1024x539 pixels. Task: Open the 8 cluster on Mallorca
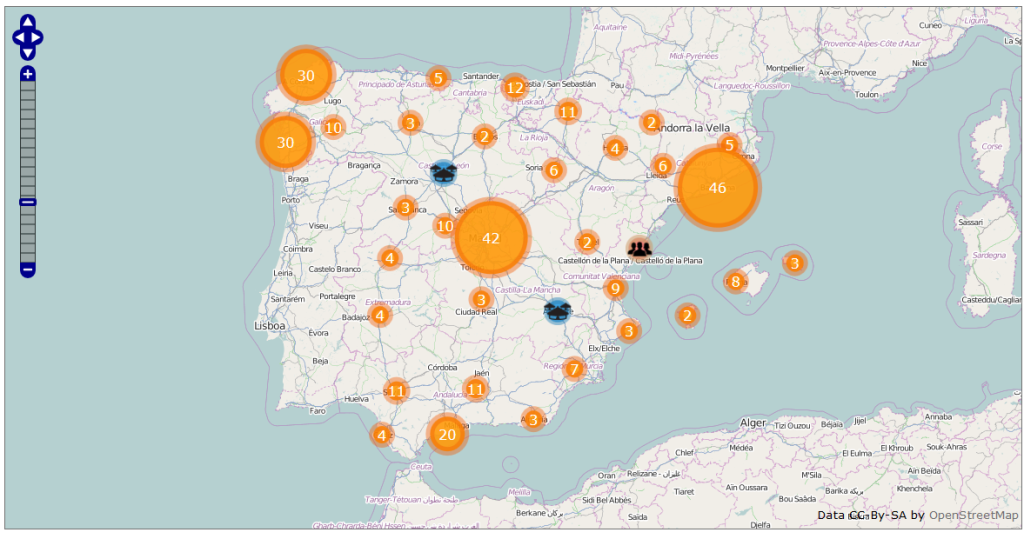coord(735,282)
